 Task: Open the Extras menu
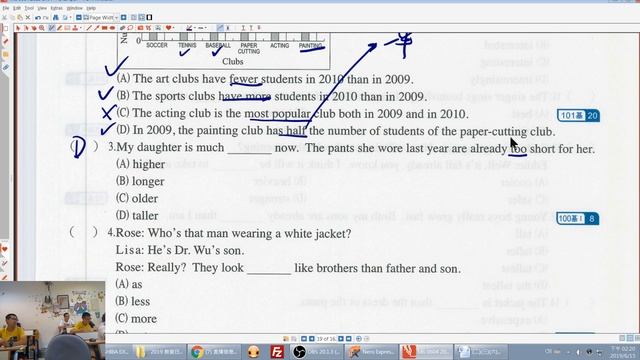56,8
